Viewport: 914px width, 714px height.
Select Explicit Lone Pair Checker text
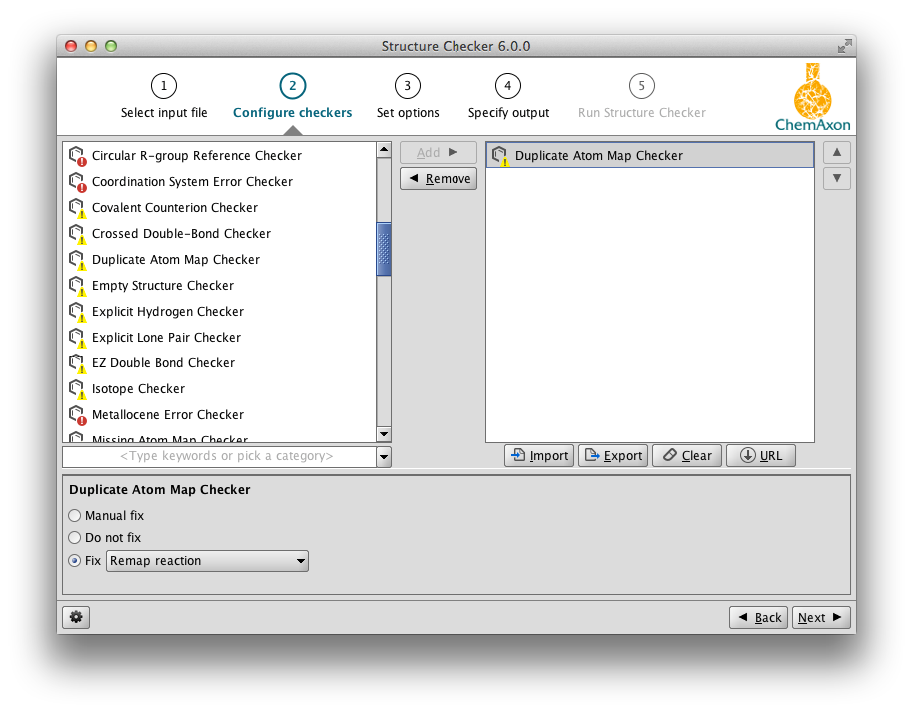tap(166, 337)
